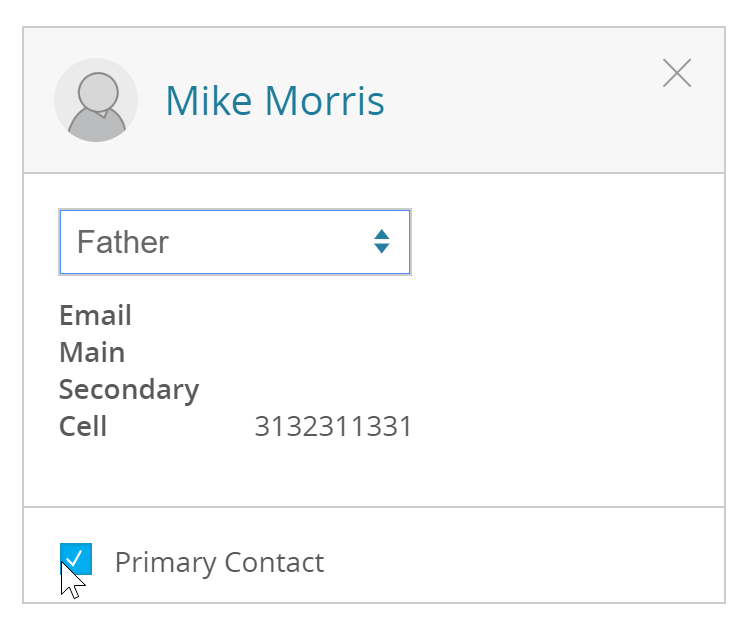The image size is (750, 630).
Task: Click the Main phone label
Action: (92, 353)
